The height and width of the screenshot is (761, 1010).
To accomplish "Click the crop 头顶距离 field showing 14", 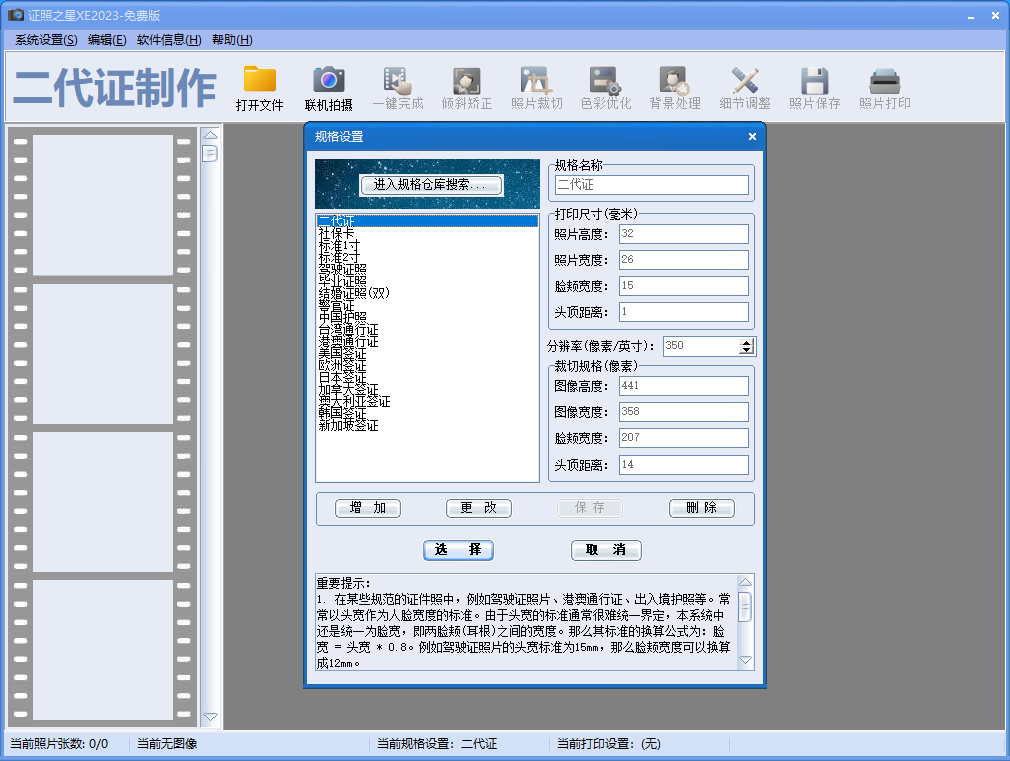I will 683,465.
